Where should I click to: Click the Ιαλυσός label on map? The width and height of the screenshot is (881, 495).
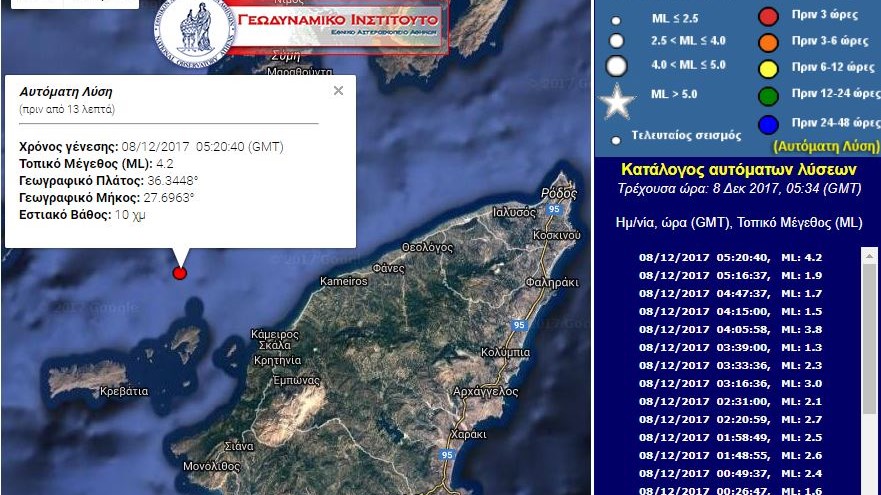514,212
